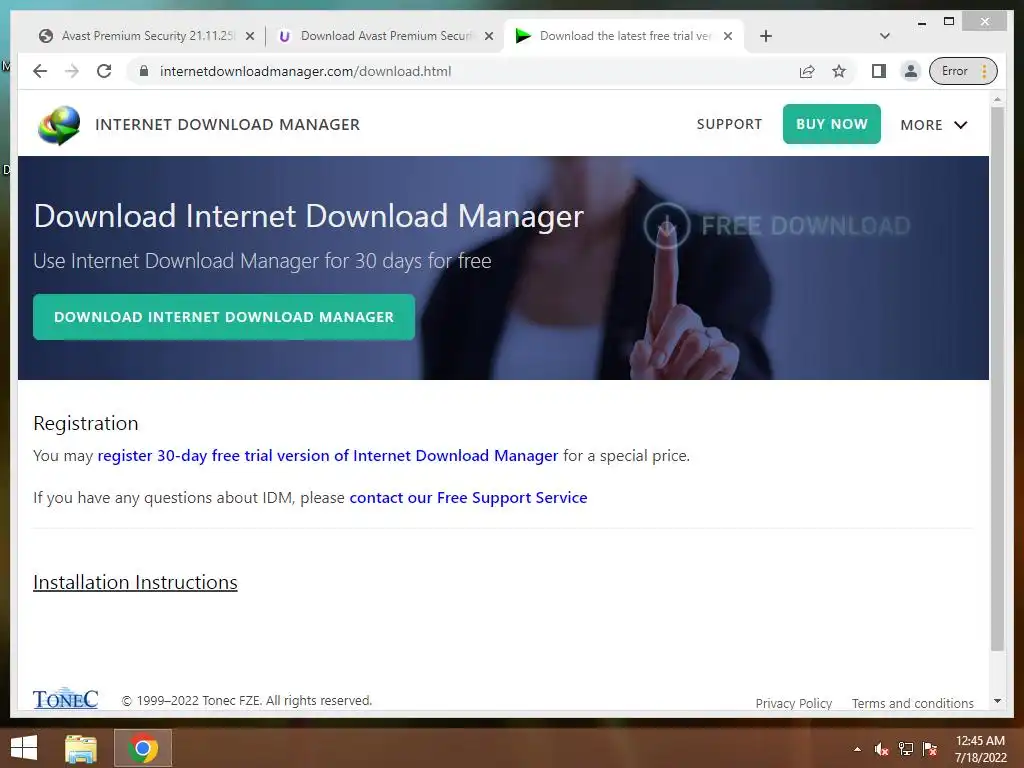Screen dimensions: 1024x768
Task: Click the copyright 1999–2022 Tonec FZE text
Action: coord(247,700)
